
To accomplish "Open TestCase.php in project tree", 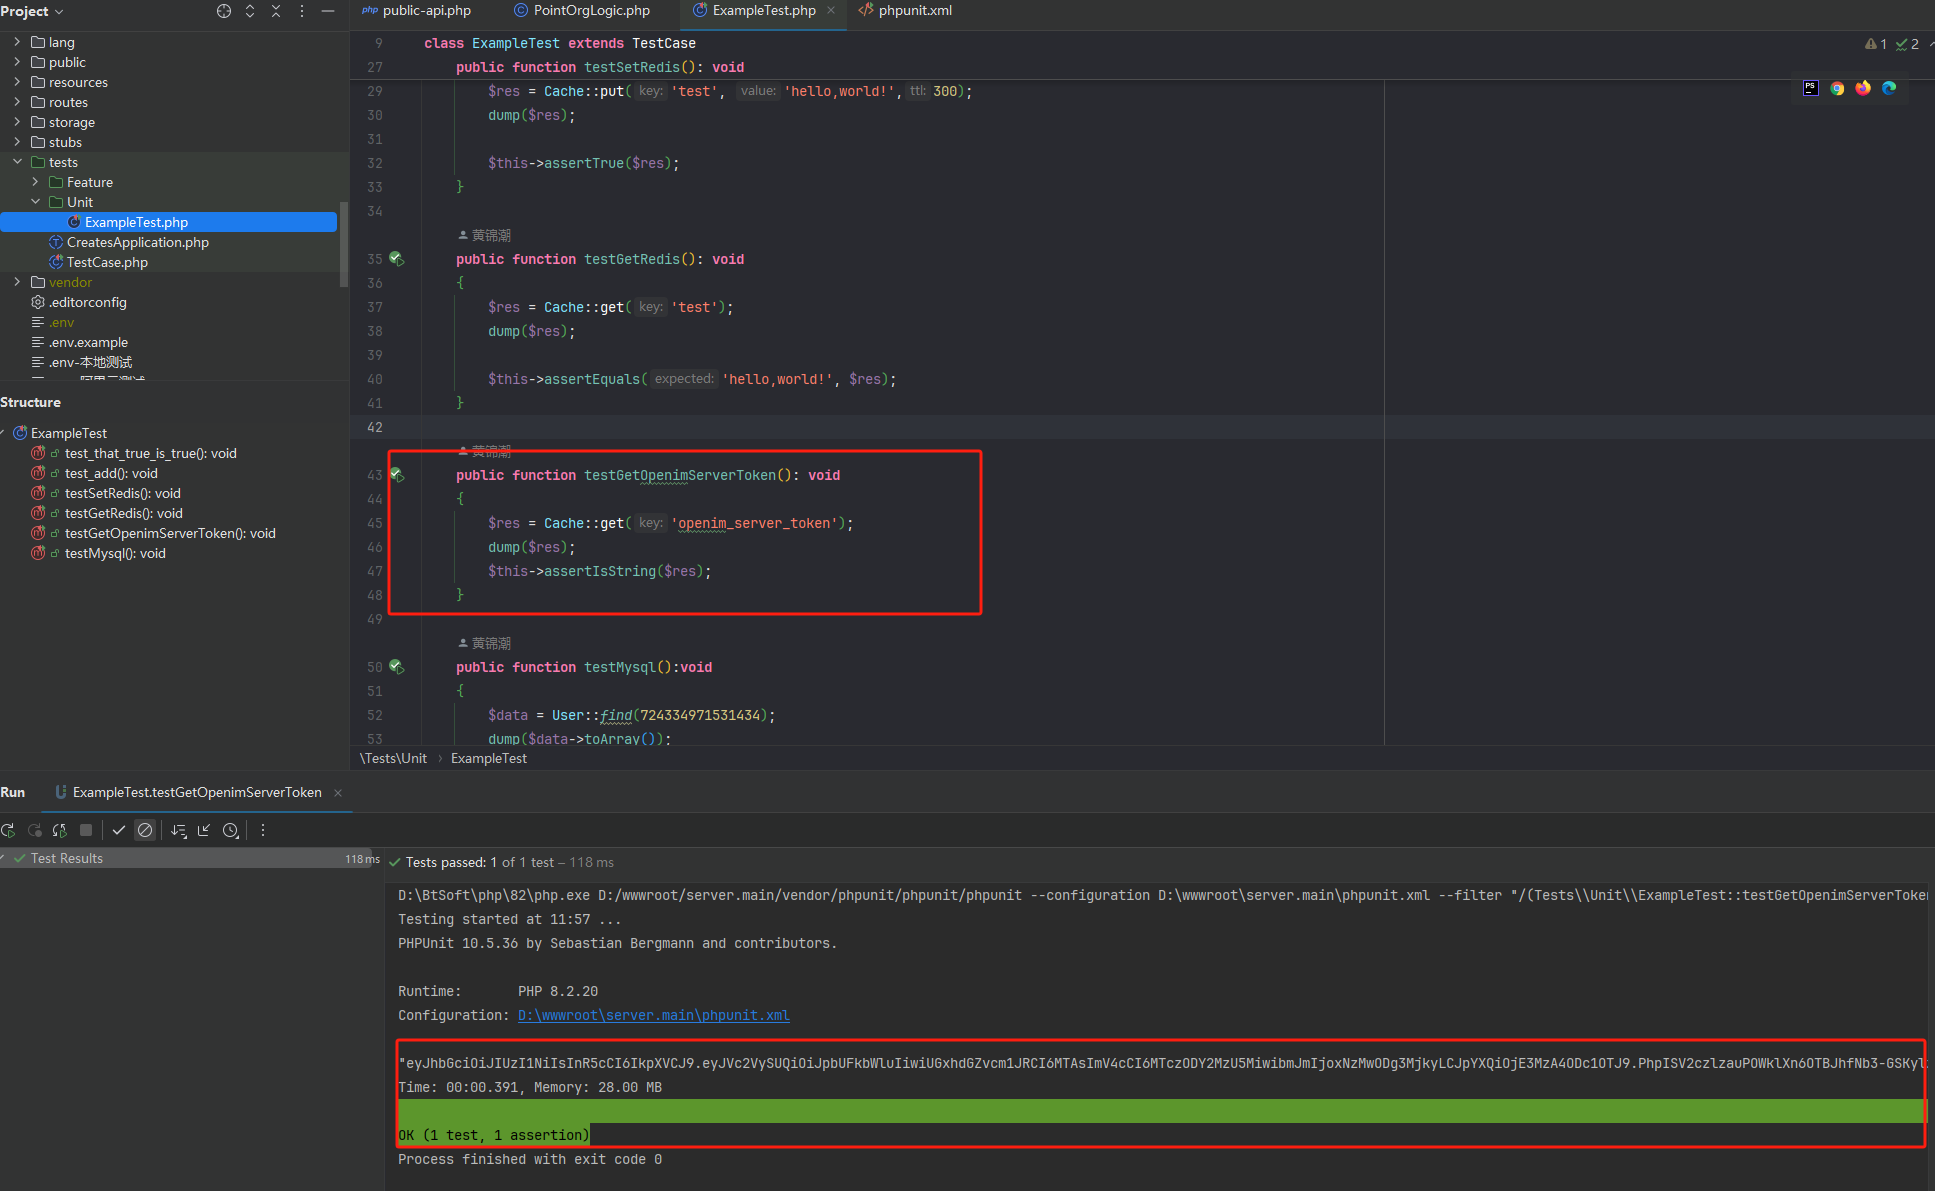I will point(107,262).
